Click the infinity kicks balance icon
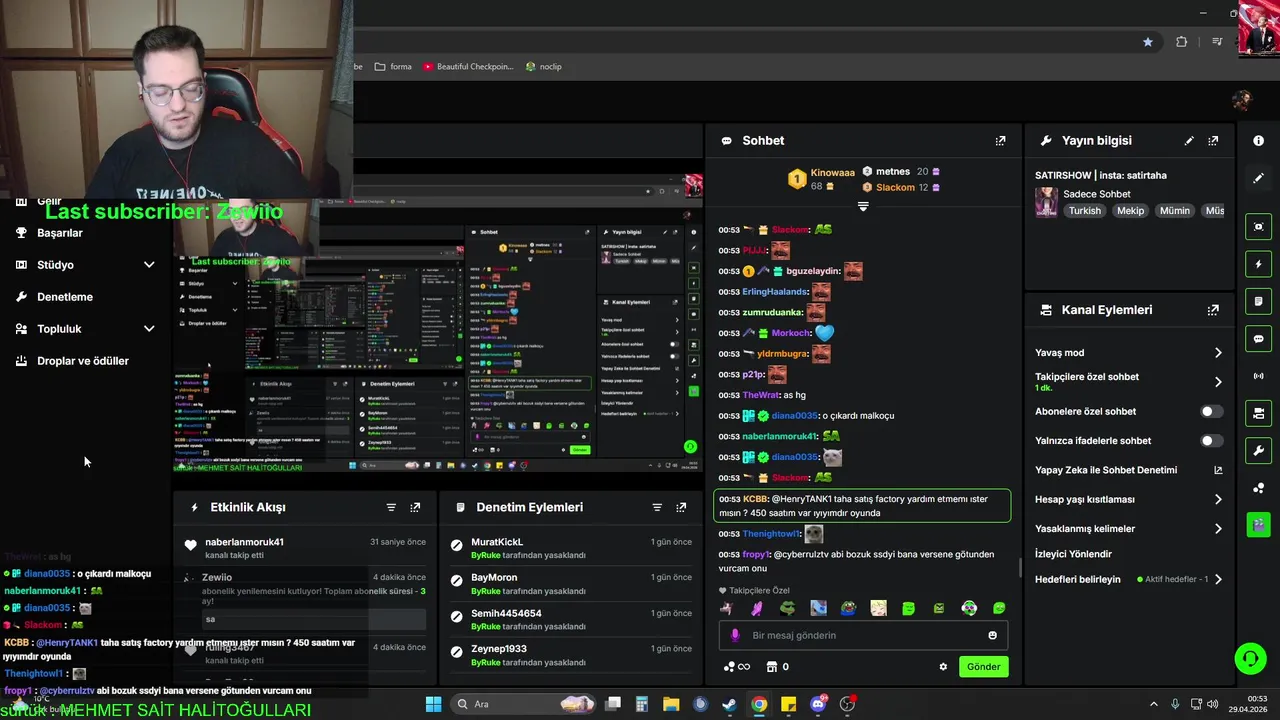The height and width of the screenshot is (720, 1280). tap(736, 667)
